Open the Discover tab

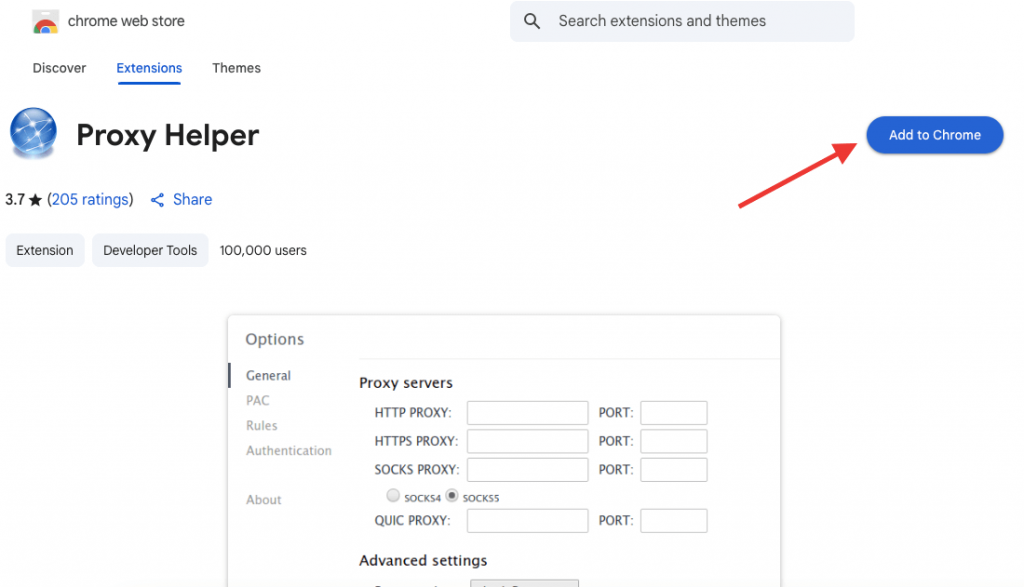coord(59,68)
